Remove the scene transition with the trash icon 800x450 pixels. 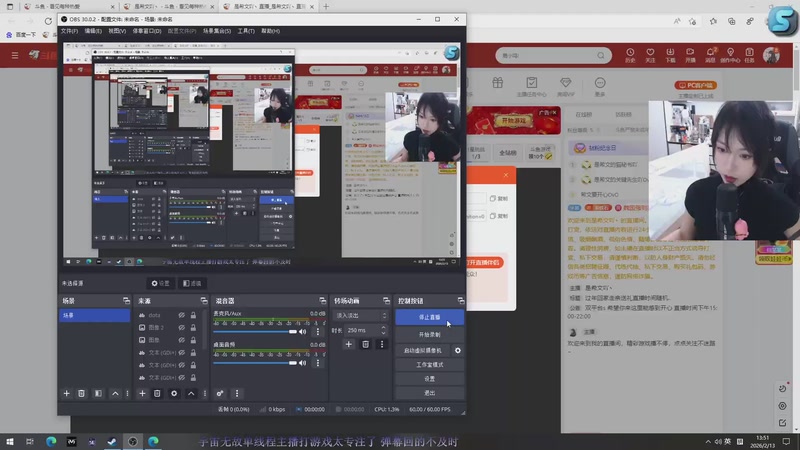[365, 344]
